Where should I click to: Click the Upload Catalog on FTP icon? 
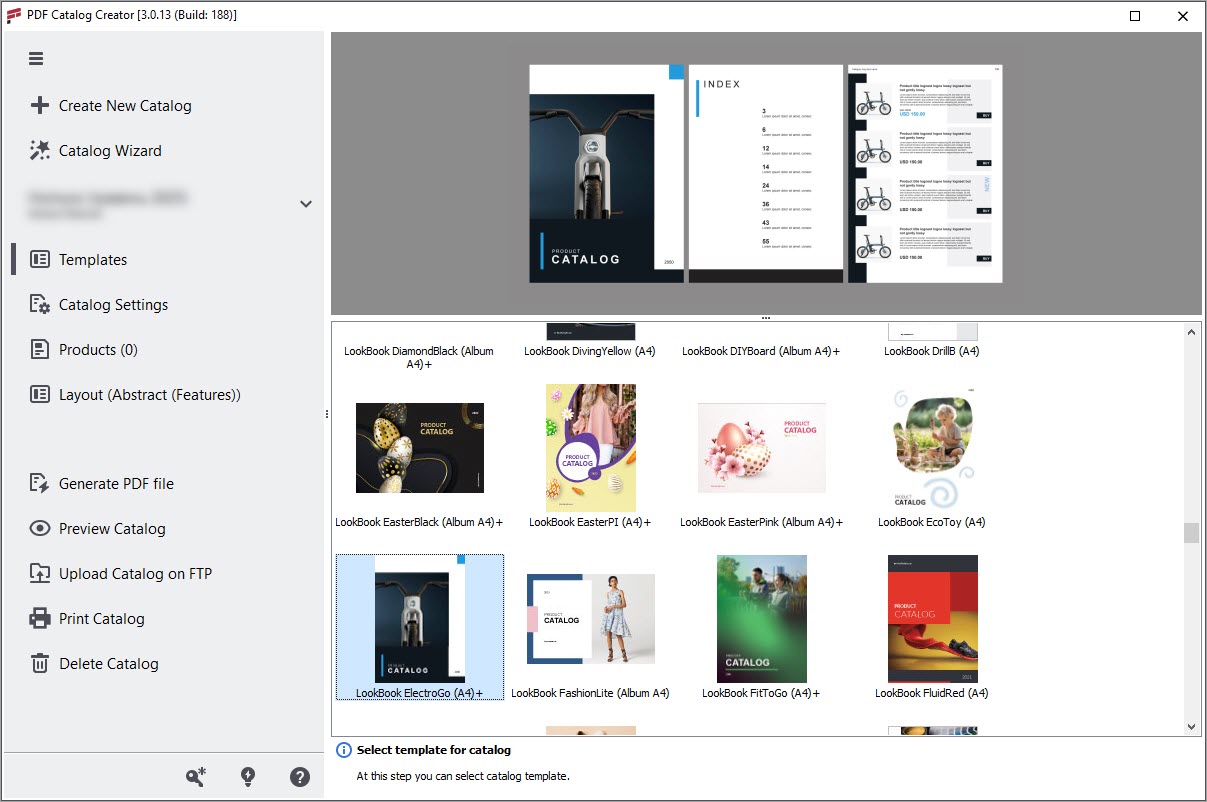click(39, 573)
